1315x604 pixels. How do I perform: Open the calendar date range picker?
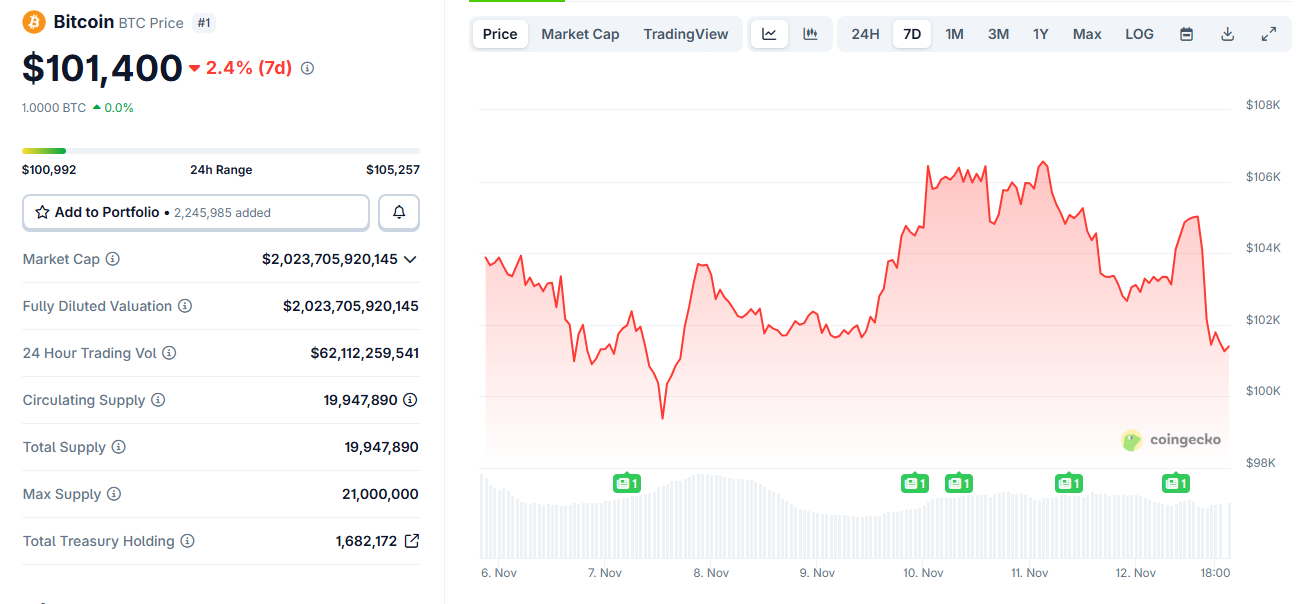tap(1186, 33)
